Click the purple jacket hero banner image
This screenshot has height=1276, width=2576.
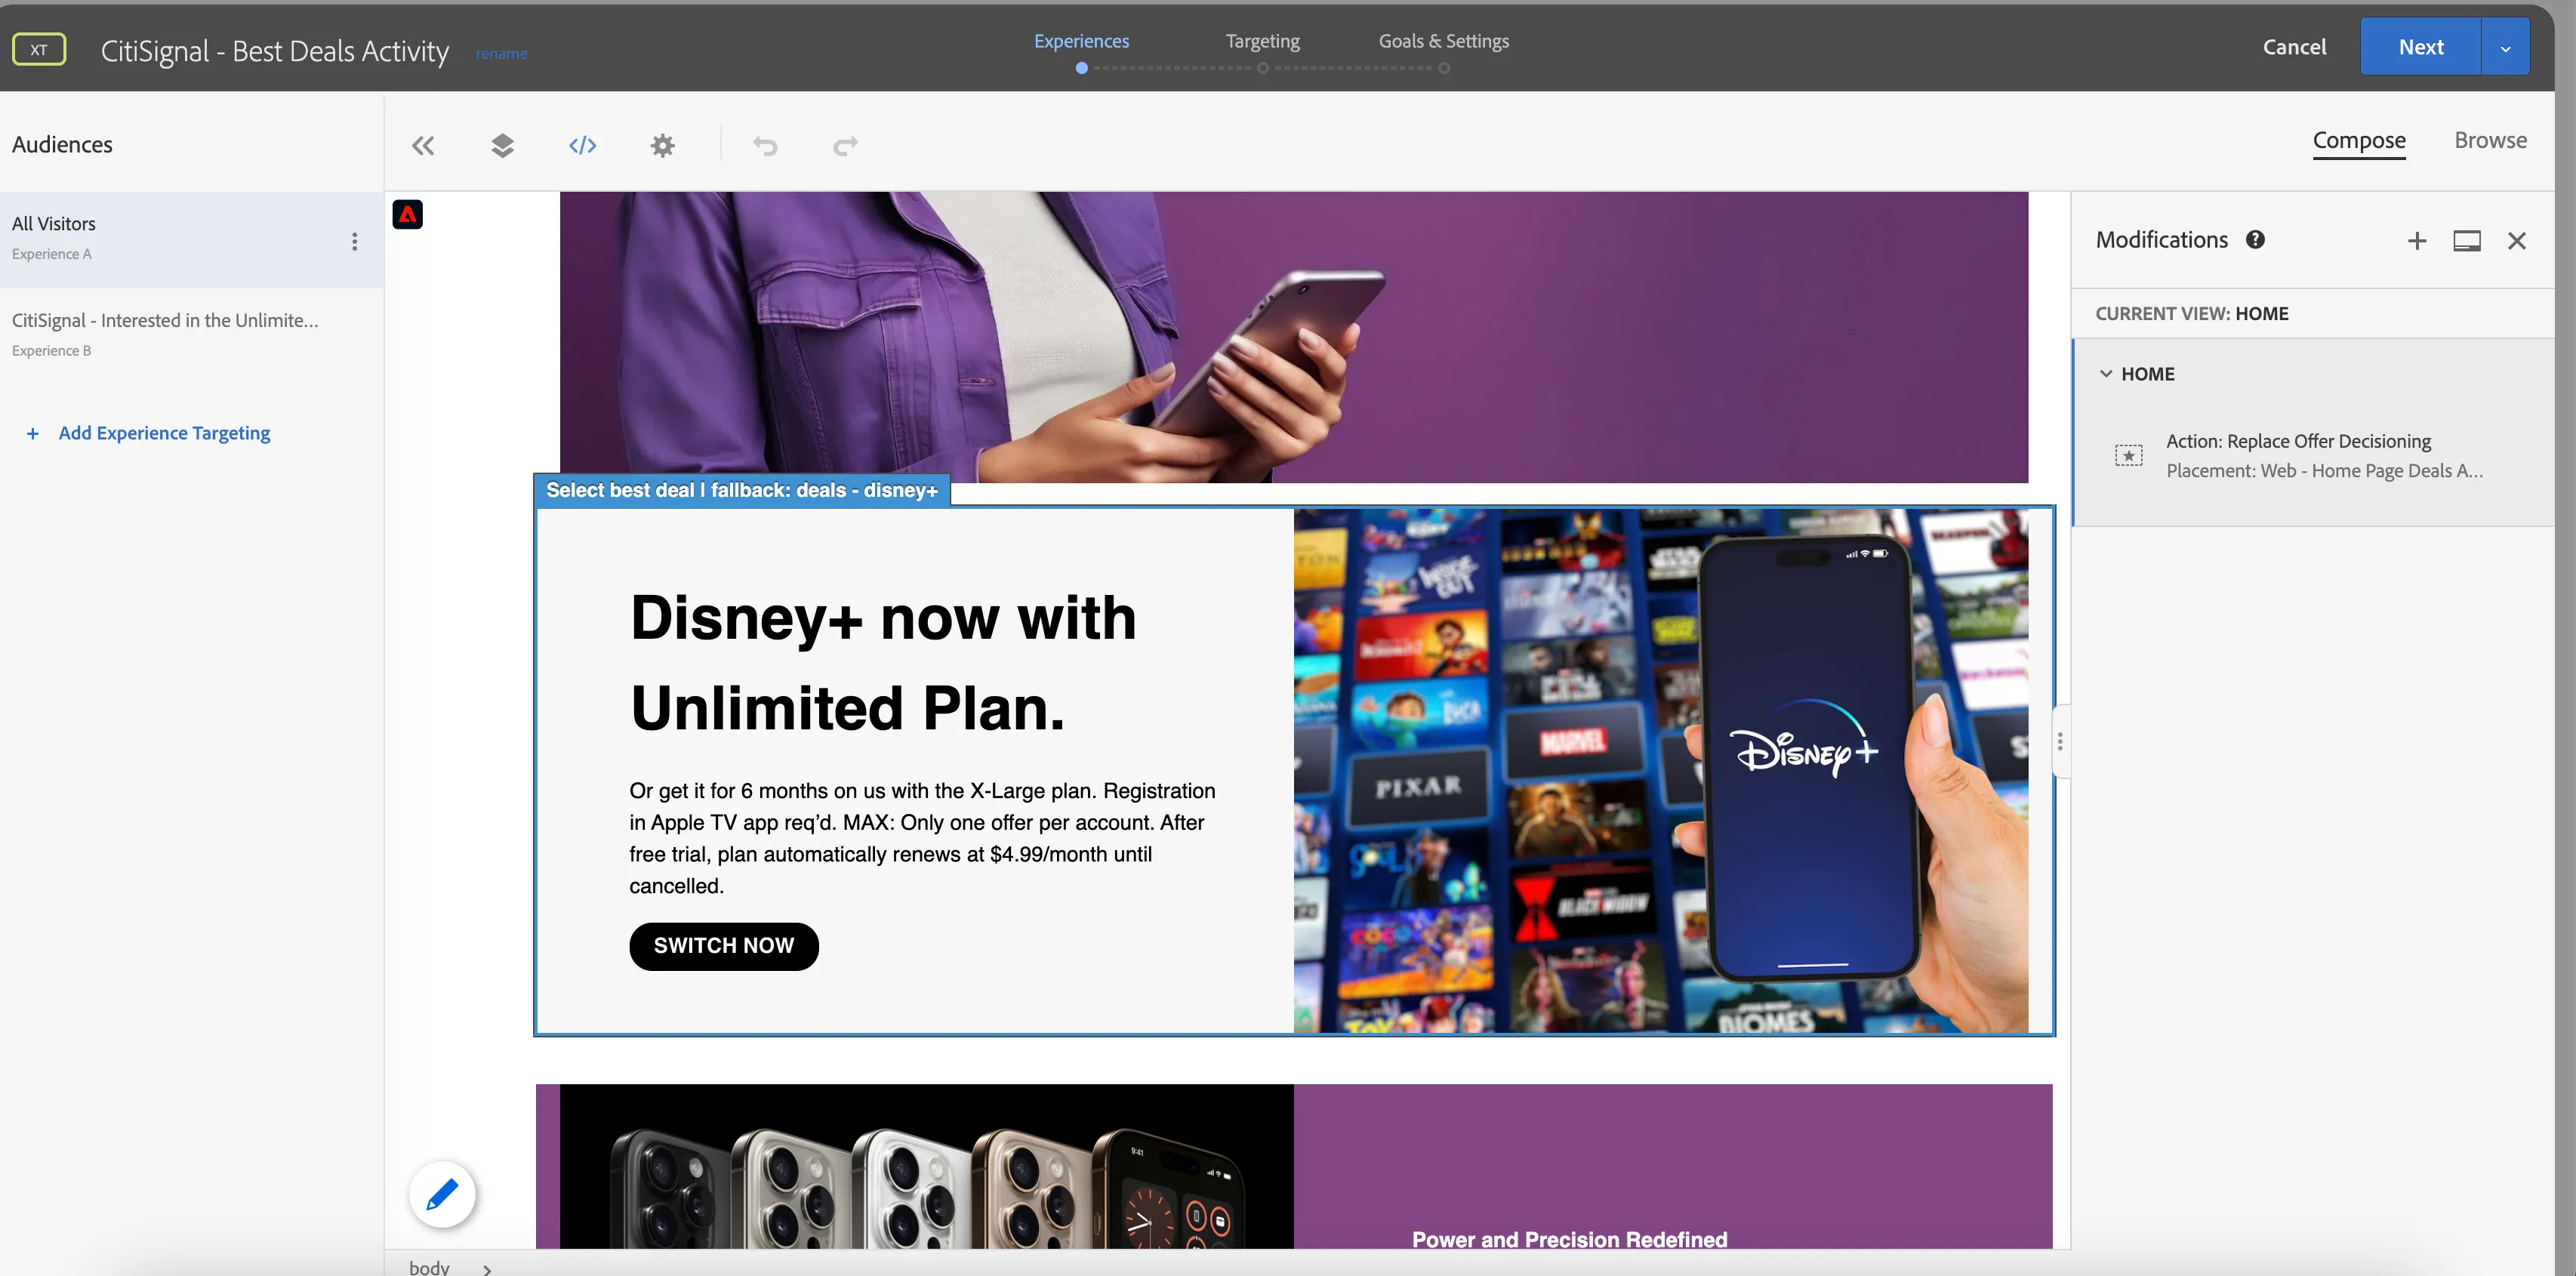point(1294,337)
